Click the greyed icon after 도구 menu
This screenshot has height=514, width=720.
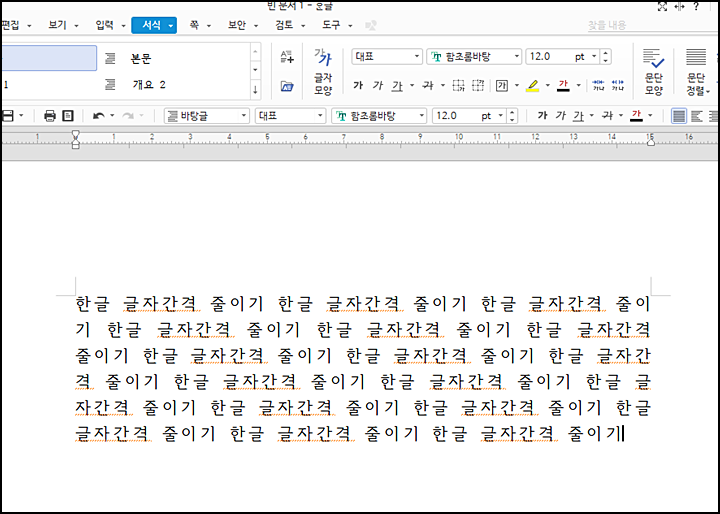[x=371, y=25]
